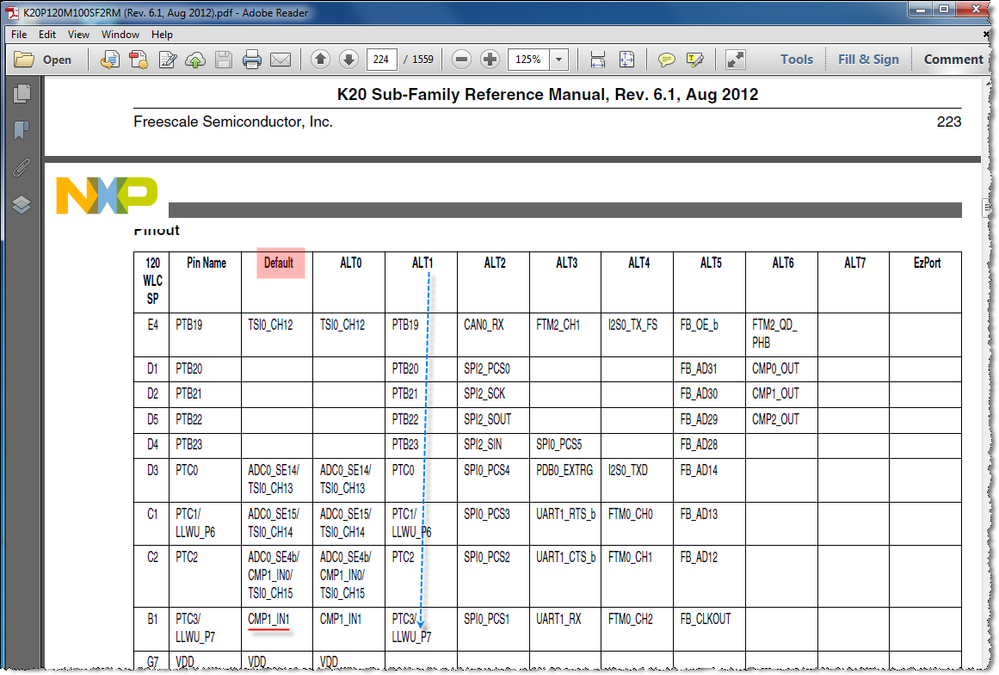Click the Create PDF icon
The height and width of the screenshot is (675, 999).
tap(138, 59)
